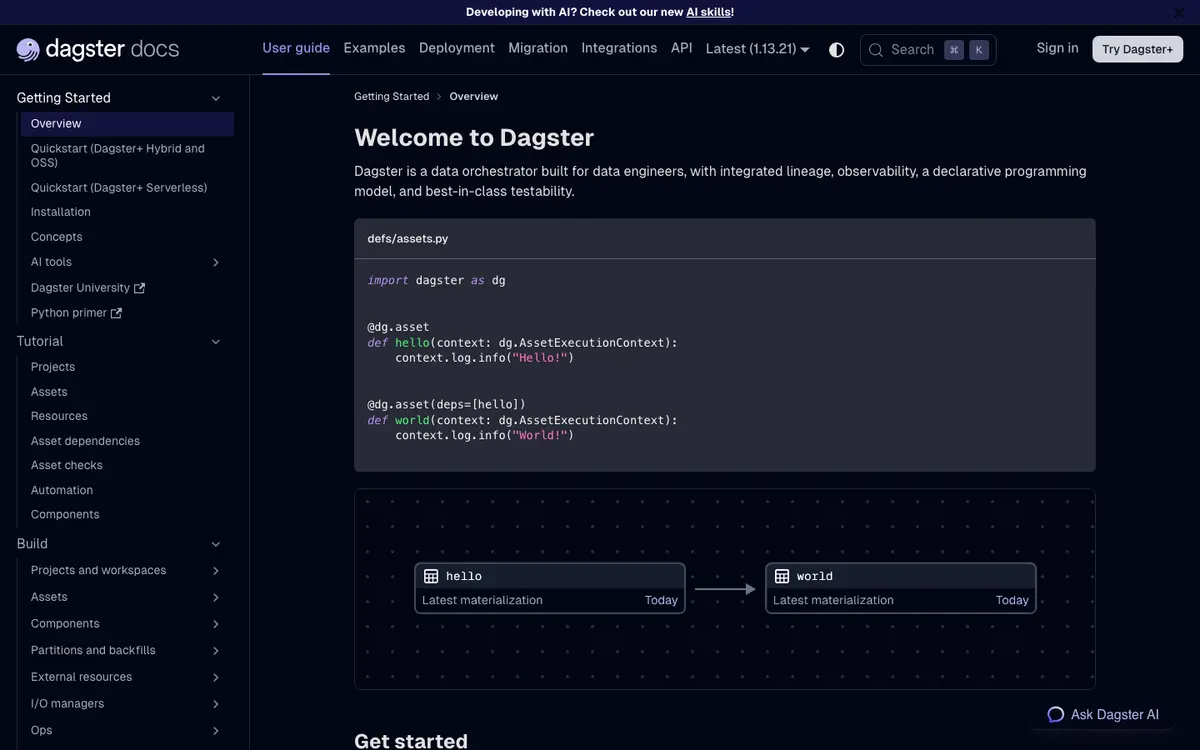Click the Try Dagster+ button
The width and height of the screenshot is (1200, 750).
(x=1138, y=49)
